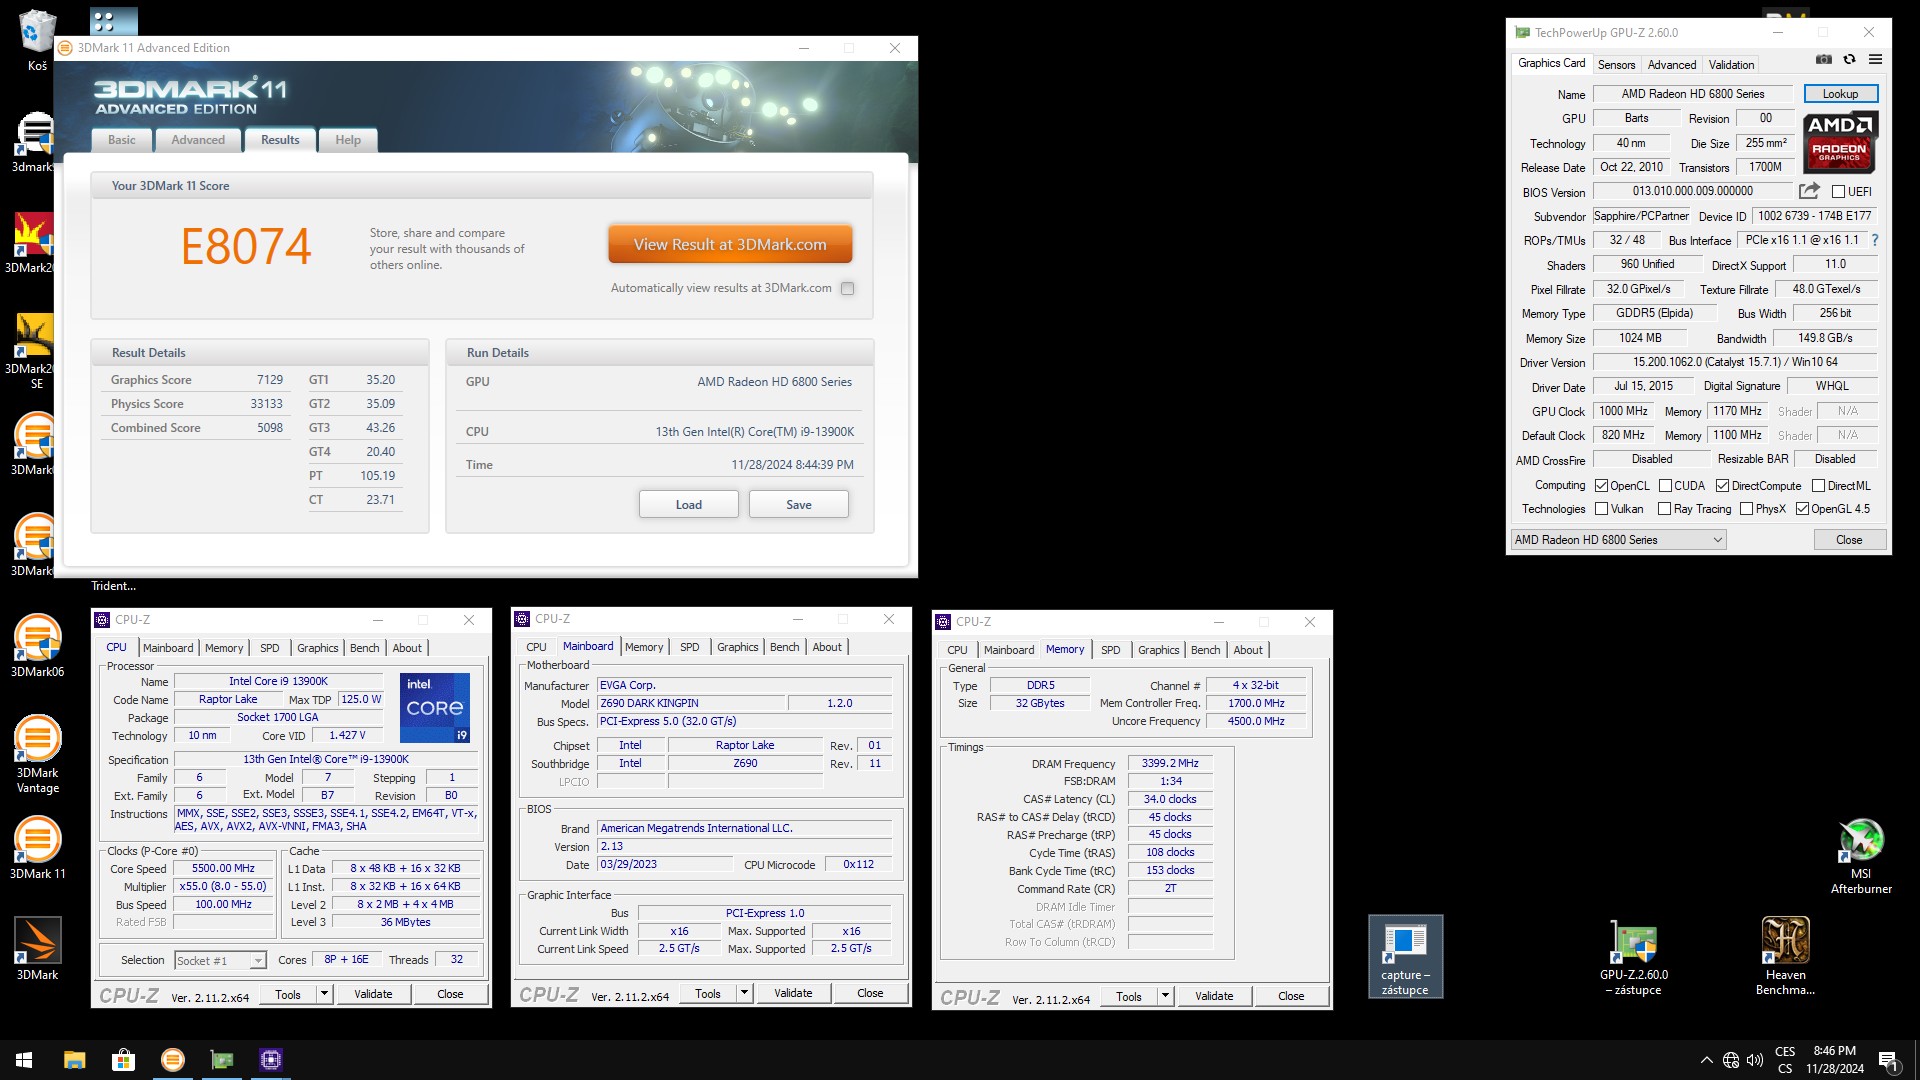Select the 3DMark2 SE desktop shortcut

point(37,351)
